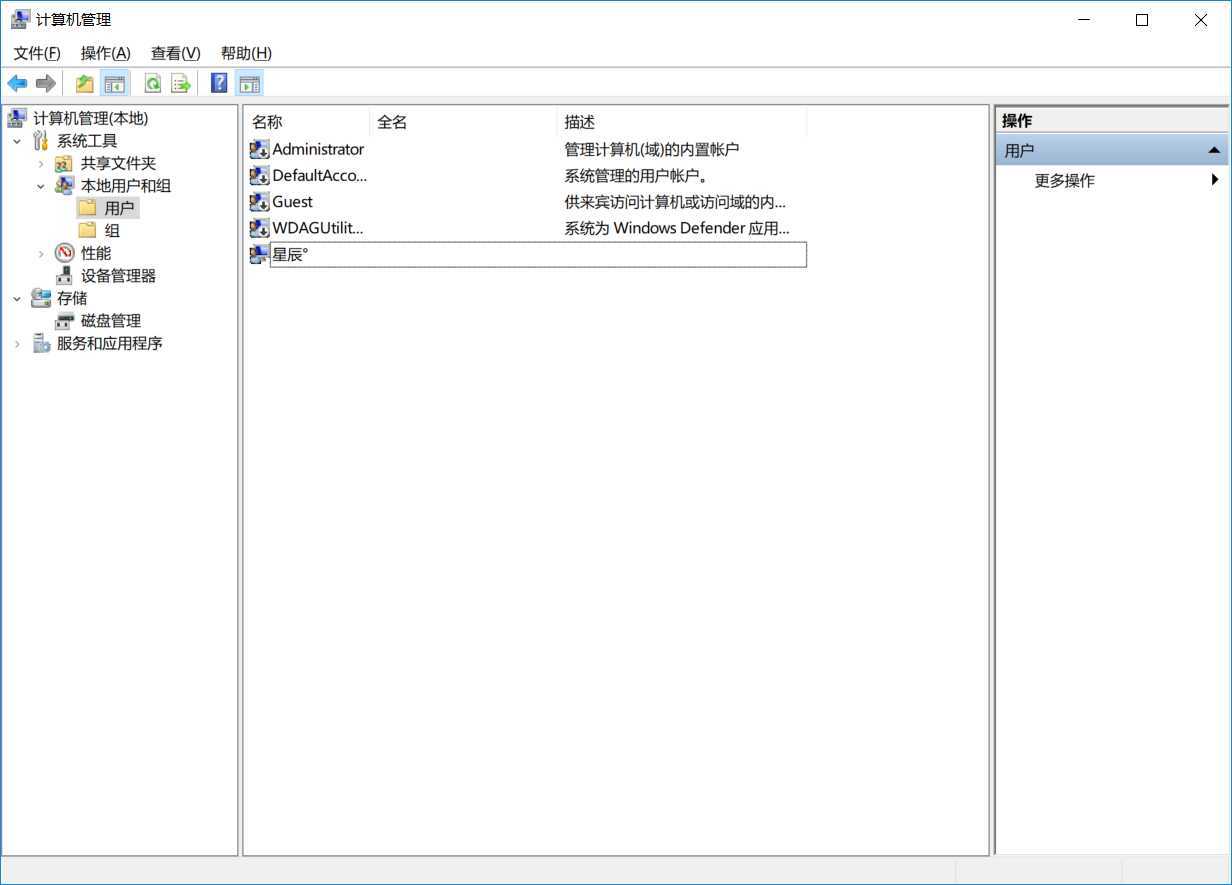The height and width of the screenshot is (885, 1232).
Task: Click the Guest user account icon
Action: 259,202
